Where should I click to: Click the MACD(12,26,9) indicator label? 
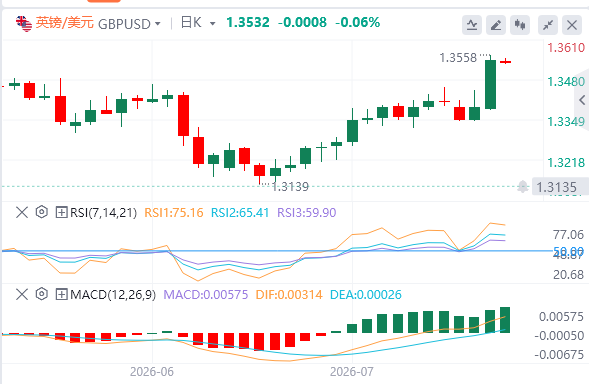pos(113,295)
